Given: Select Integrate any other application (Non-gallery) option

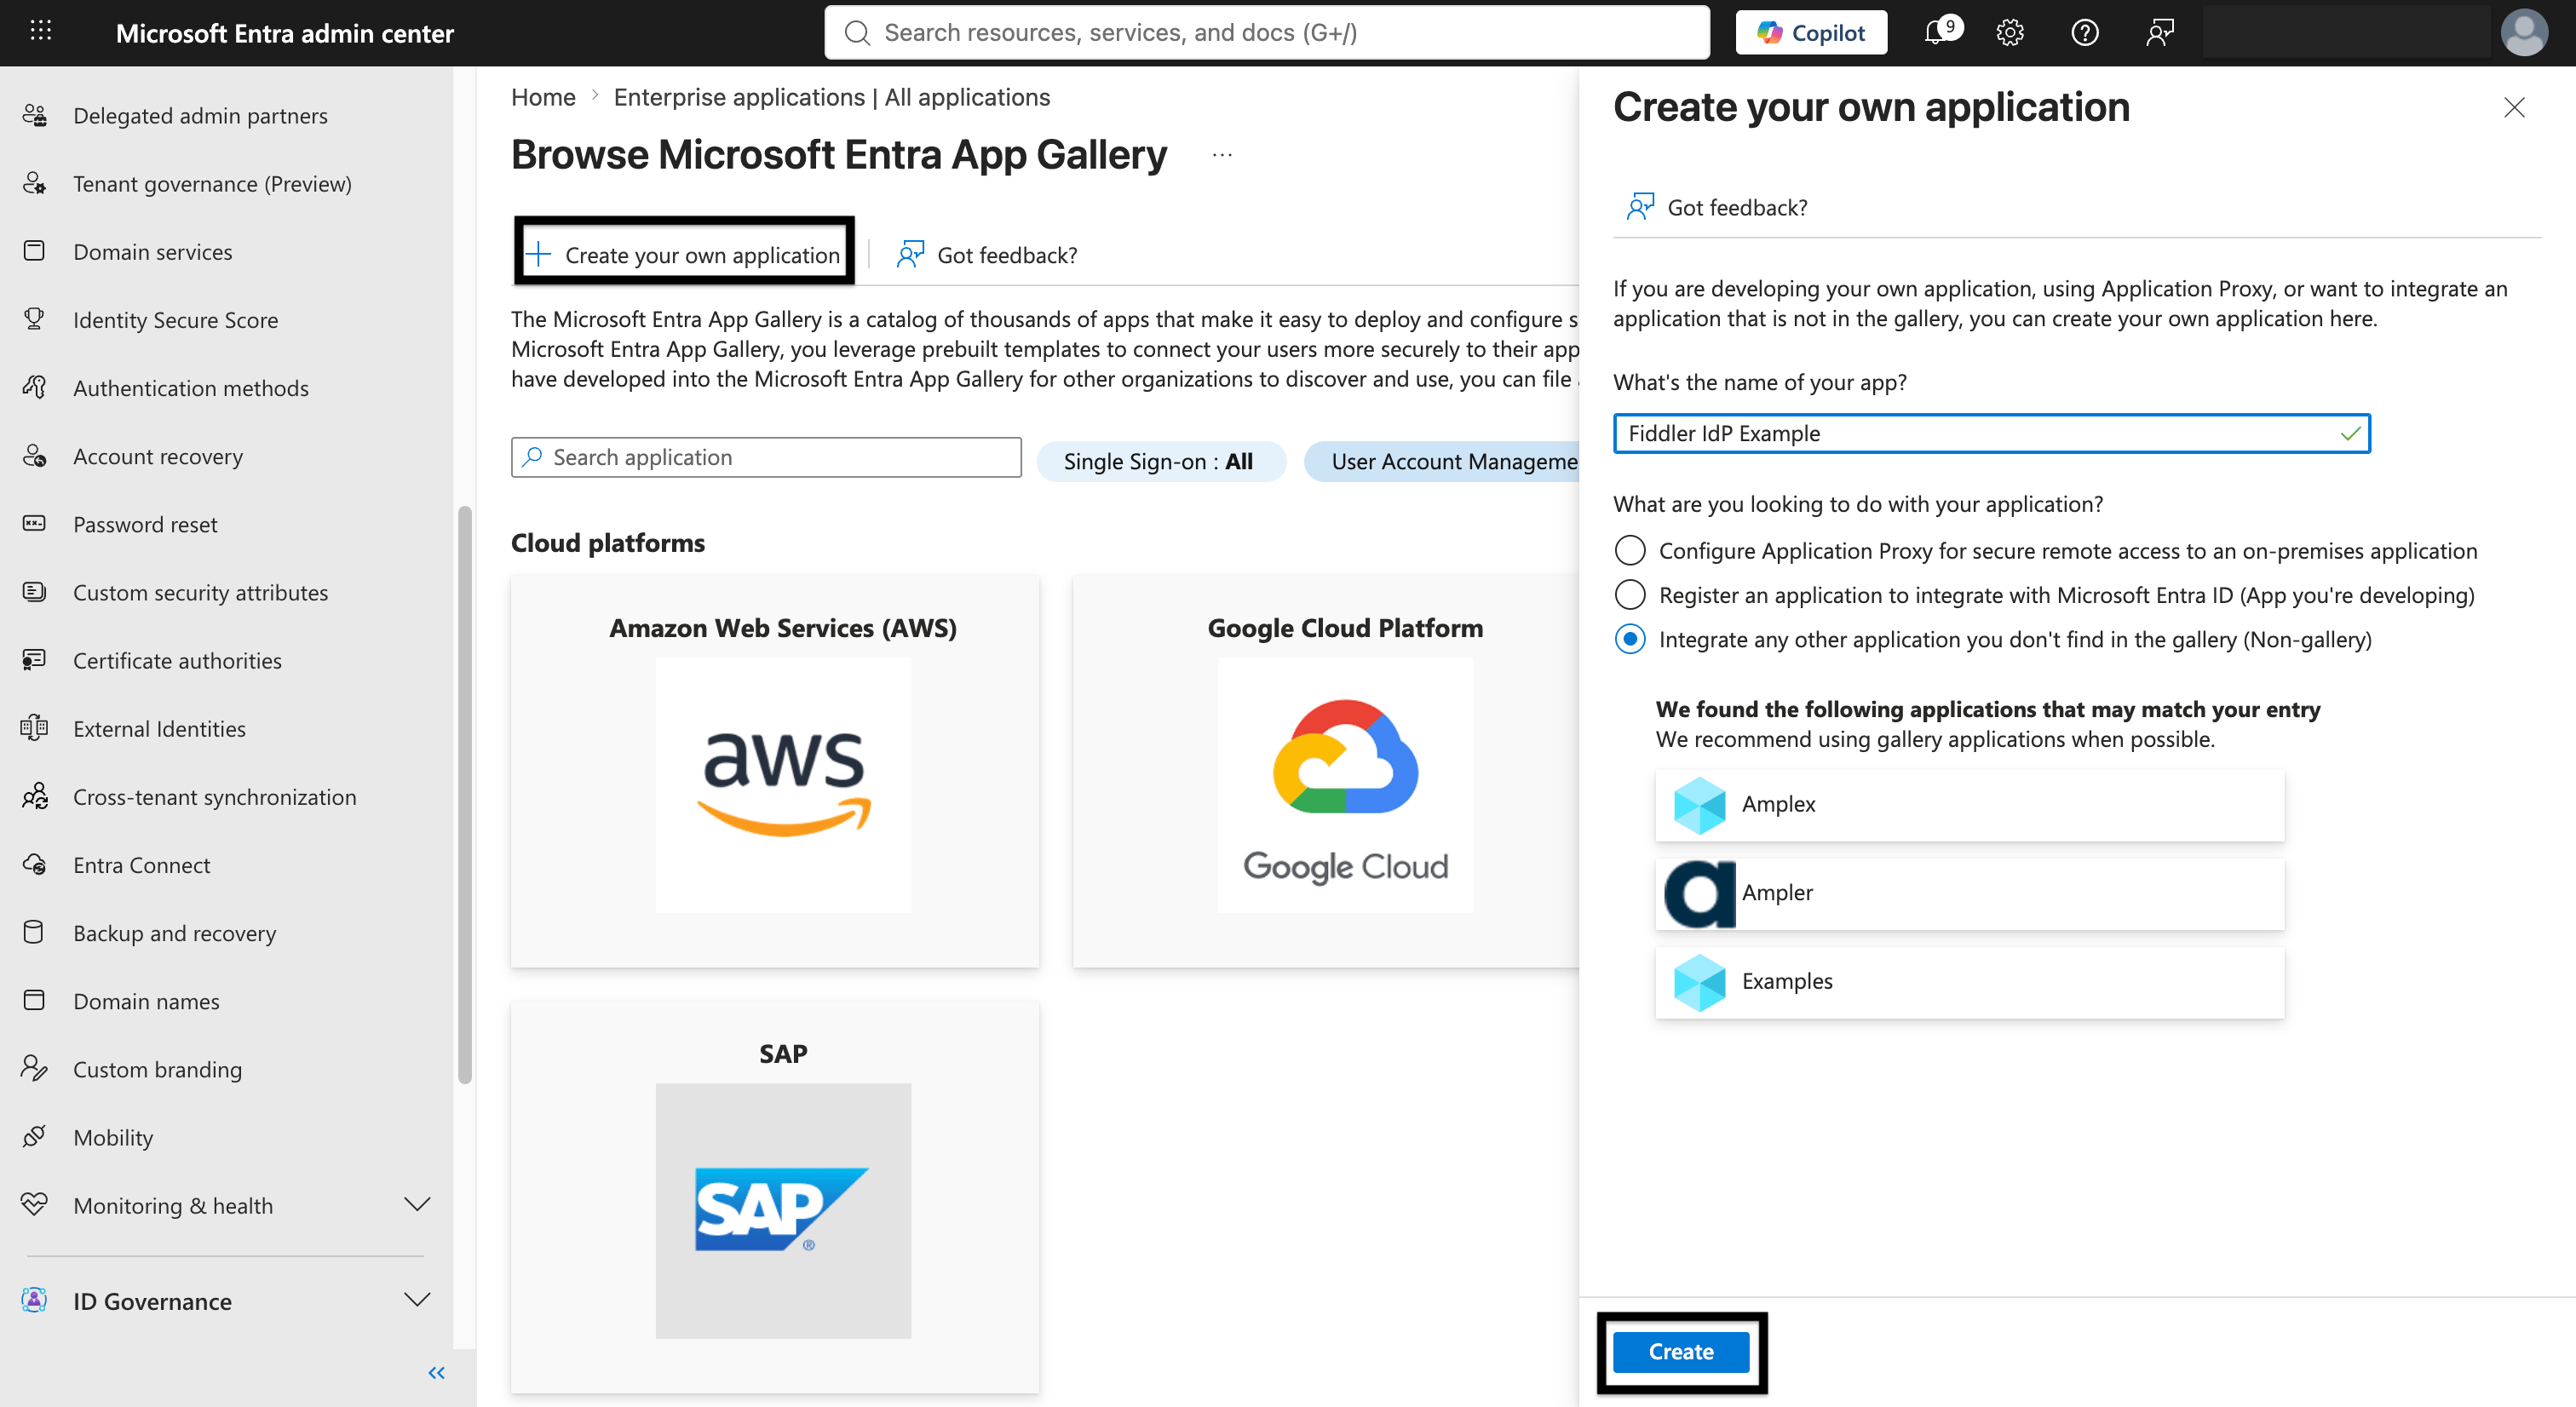Looking at the screenshot, I should point(1630,639).
